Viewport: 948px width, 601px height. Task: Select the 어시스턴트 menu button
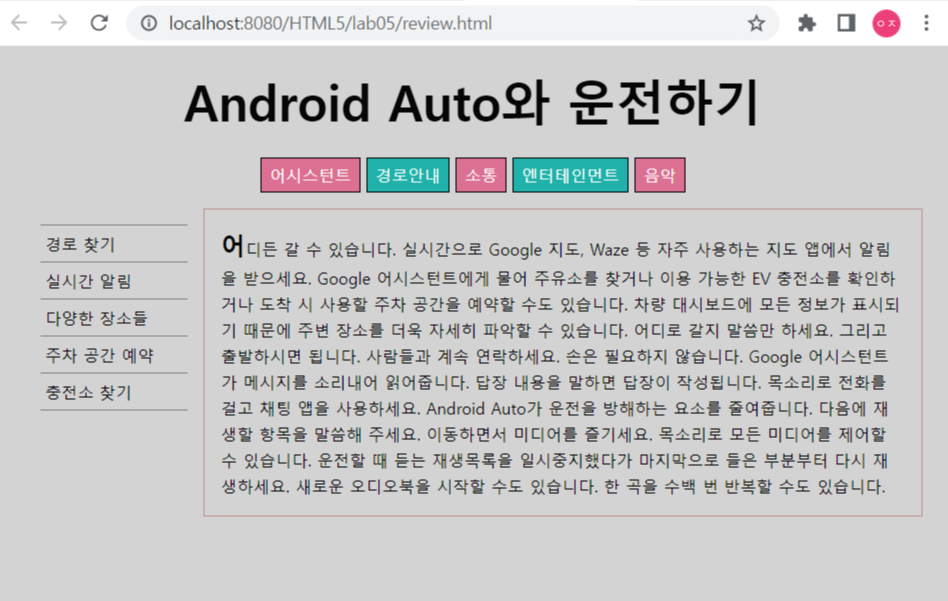310,175
